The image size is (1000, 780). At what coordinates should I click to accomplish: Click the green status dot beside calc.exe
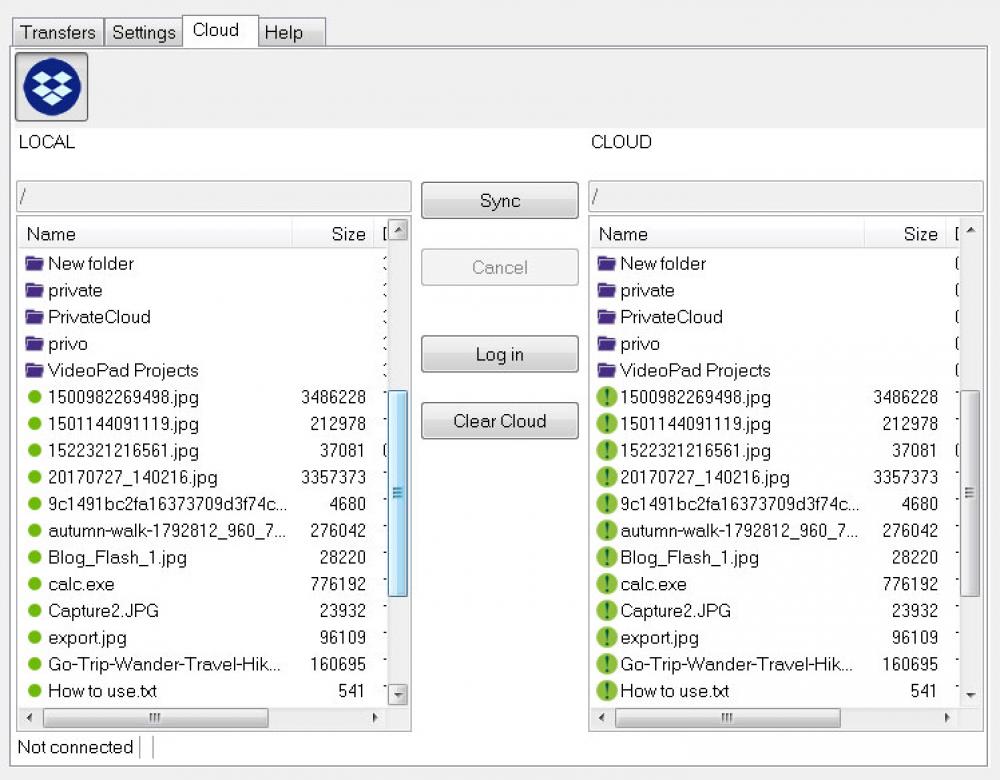point(35,584)
